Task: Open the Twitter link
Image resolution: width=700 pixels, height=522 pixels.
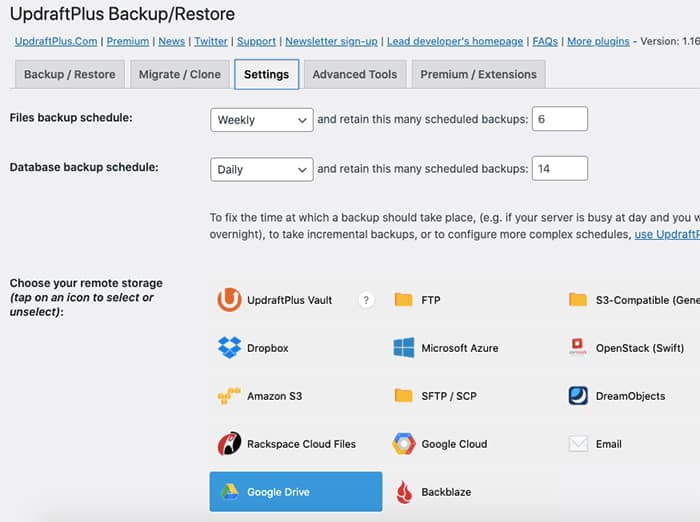Action: [211, 42]
